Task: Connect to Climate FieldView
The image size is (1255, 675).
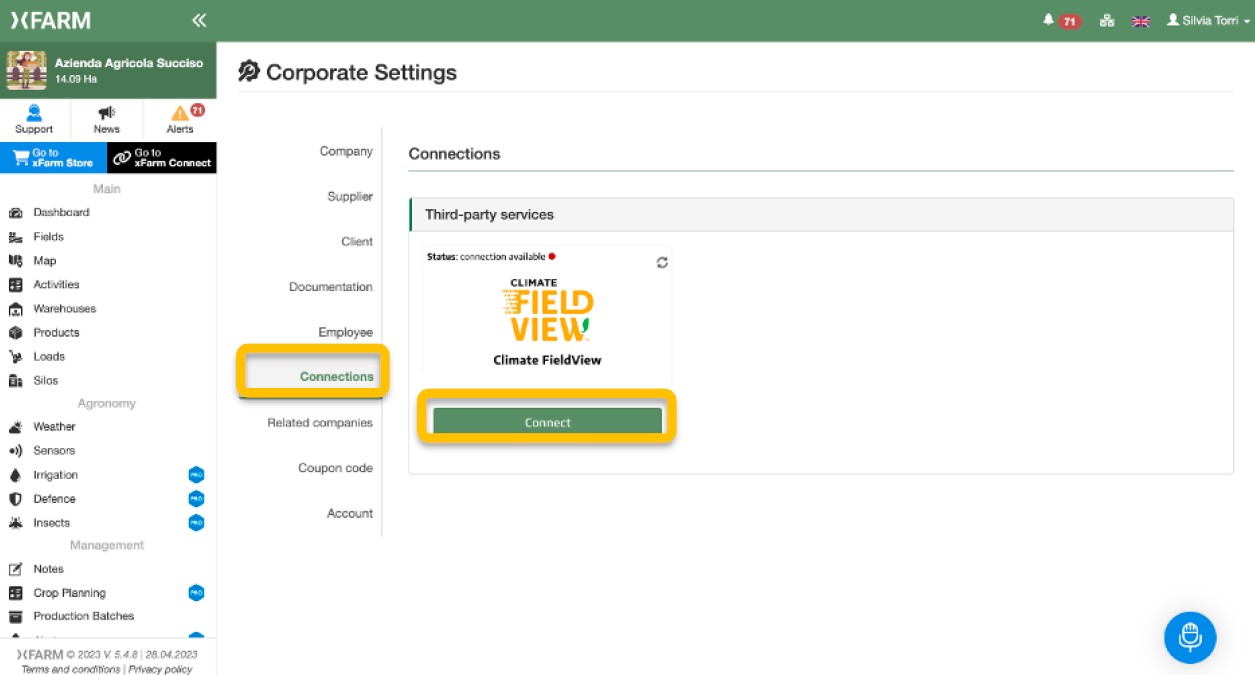Action: coord(547,422)
